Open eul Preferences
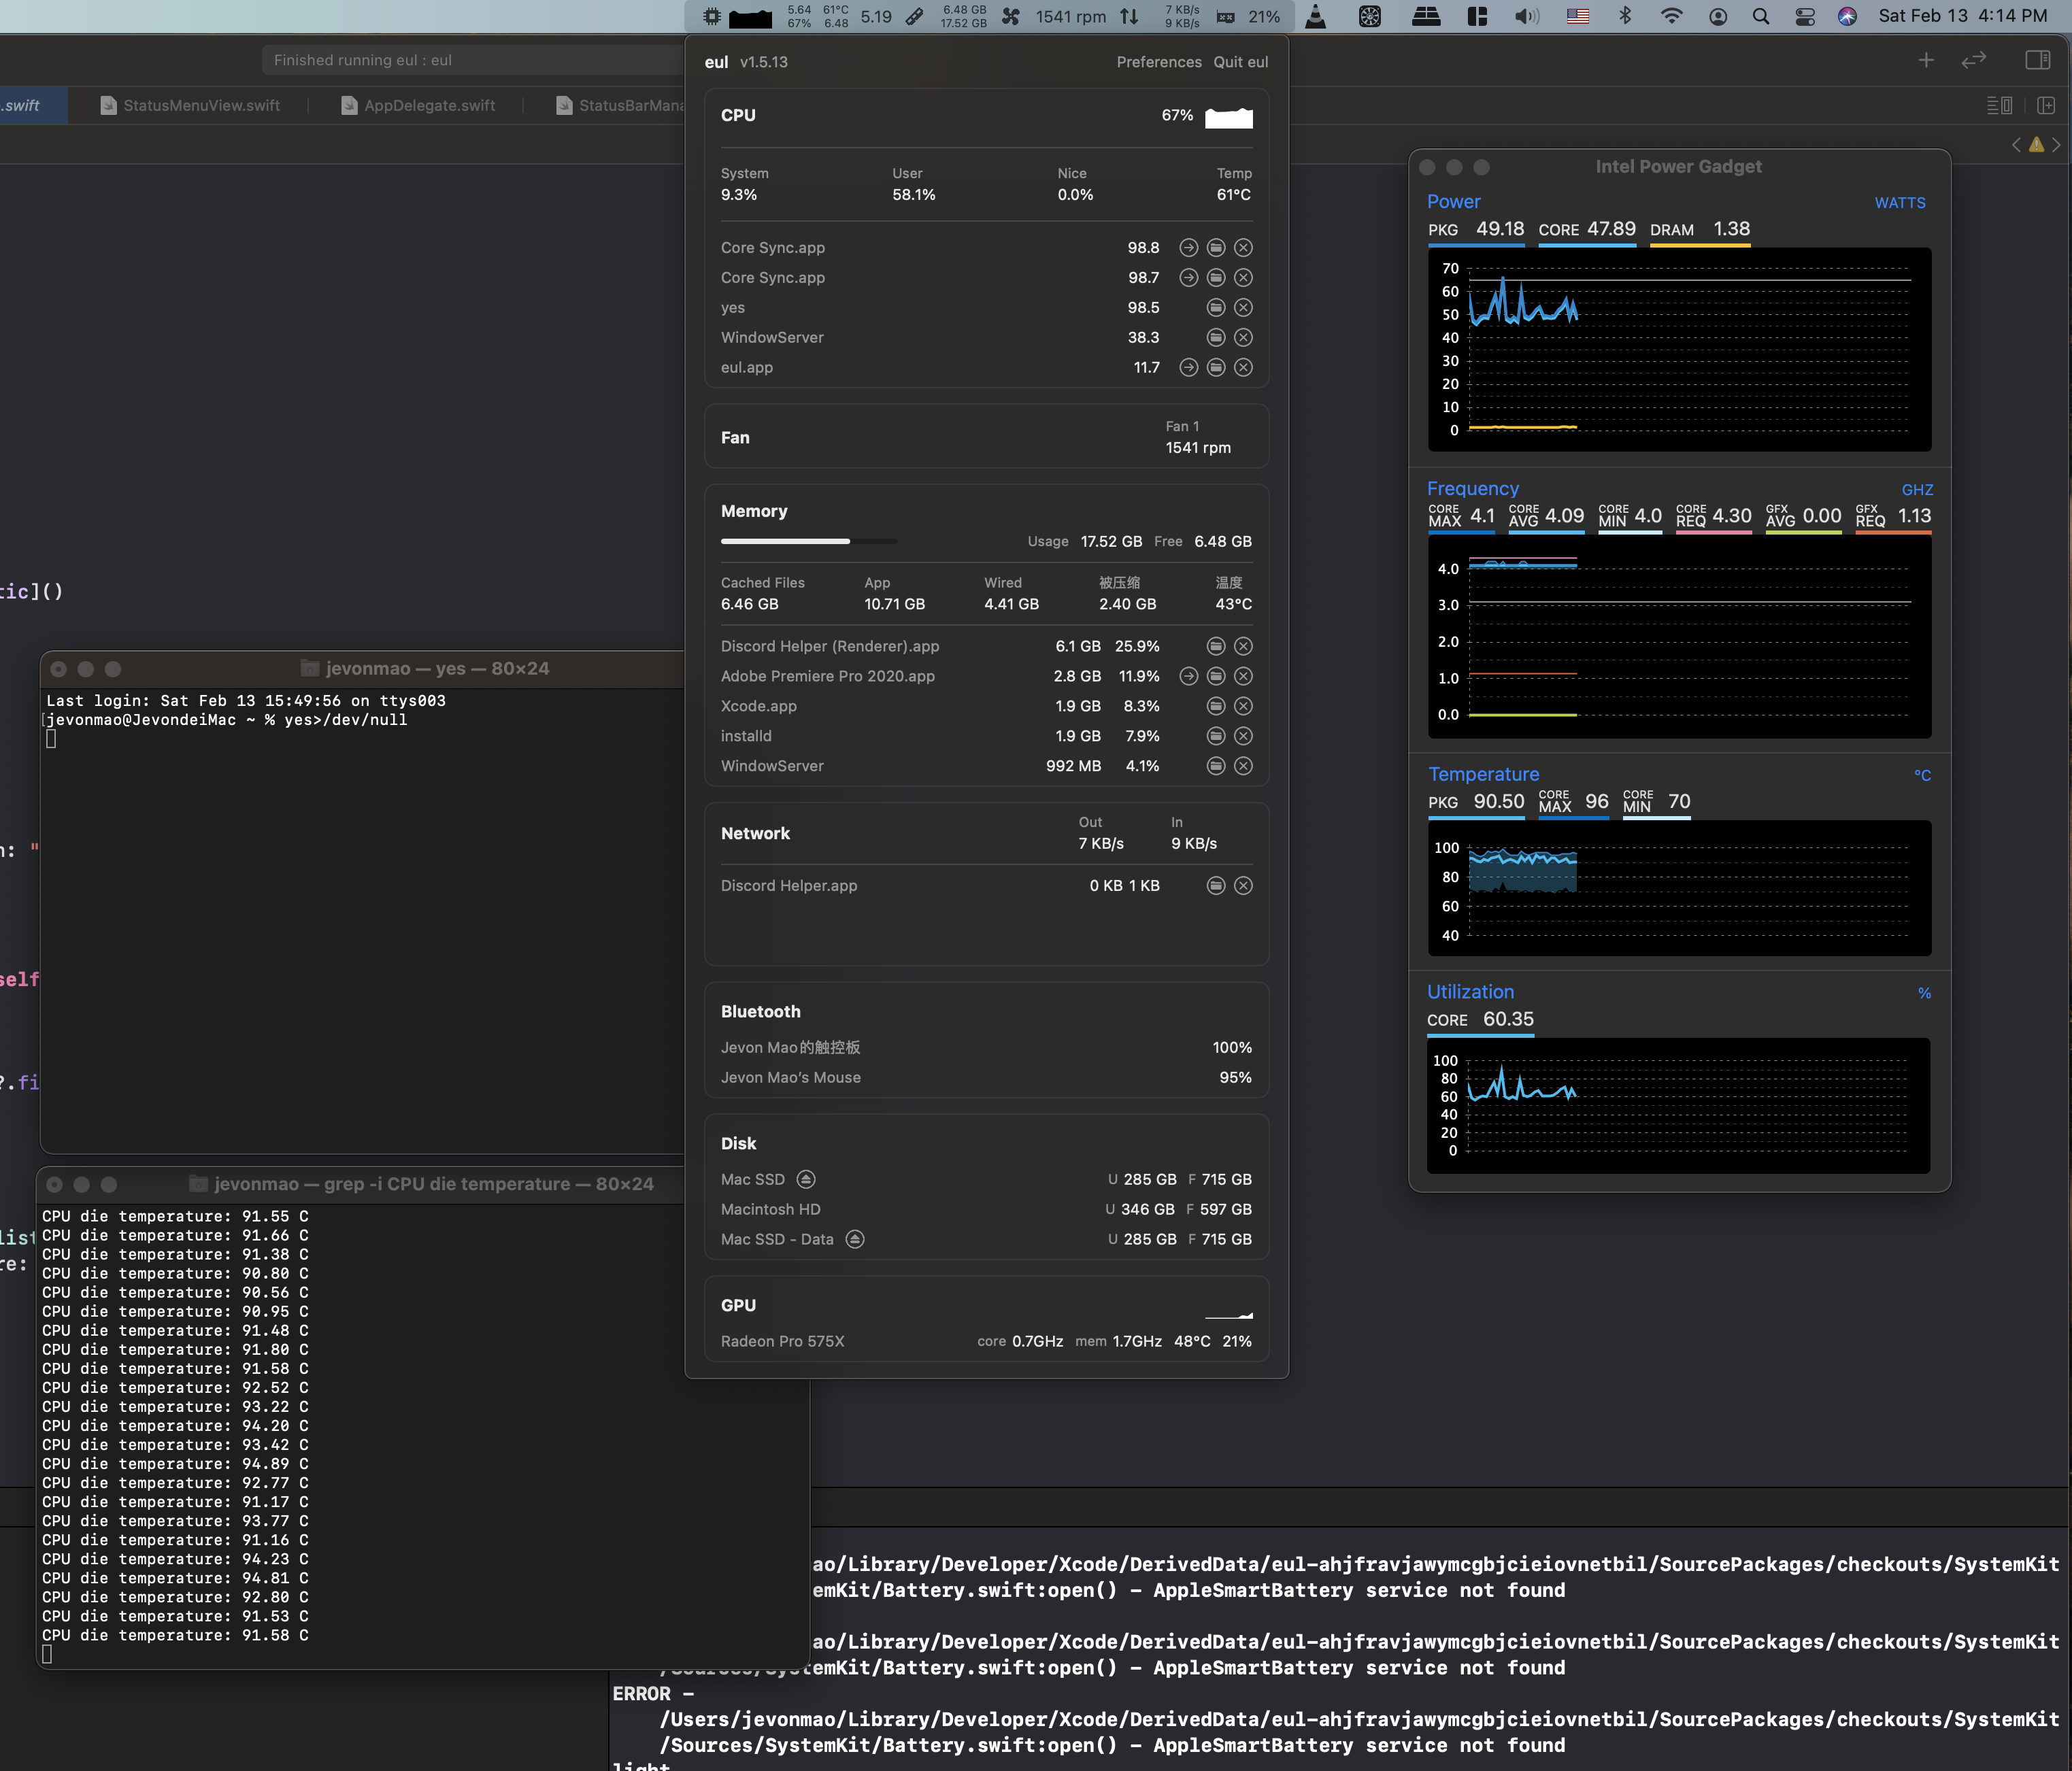The width and height of the screenshot is (2072, 1771). 1158,62
